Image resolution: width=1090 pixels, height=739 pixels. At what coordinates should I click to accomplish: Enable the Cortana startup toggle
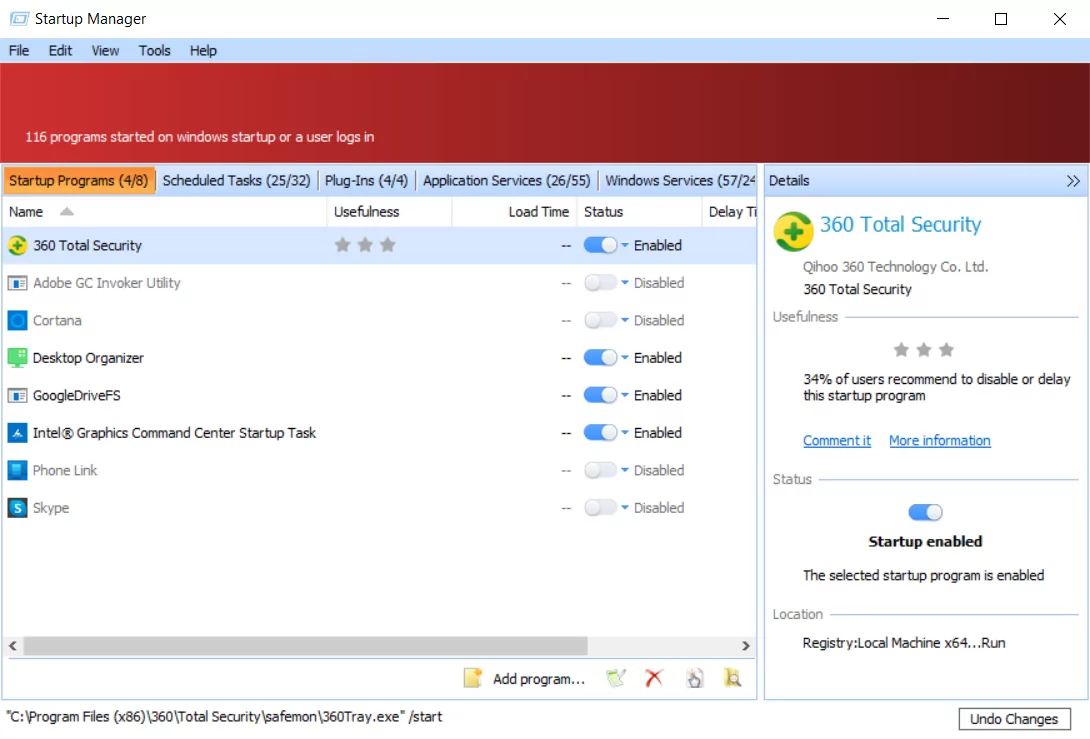click(x=600, y=320)
